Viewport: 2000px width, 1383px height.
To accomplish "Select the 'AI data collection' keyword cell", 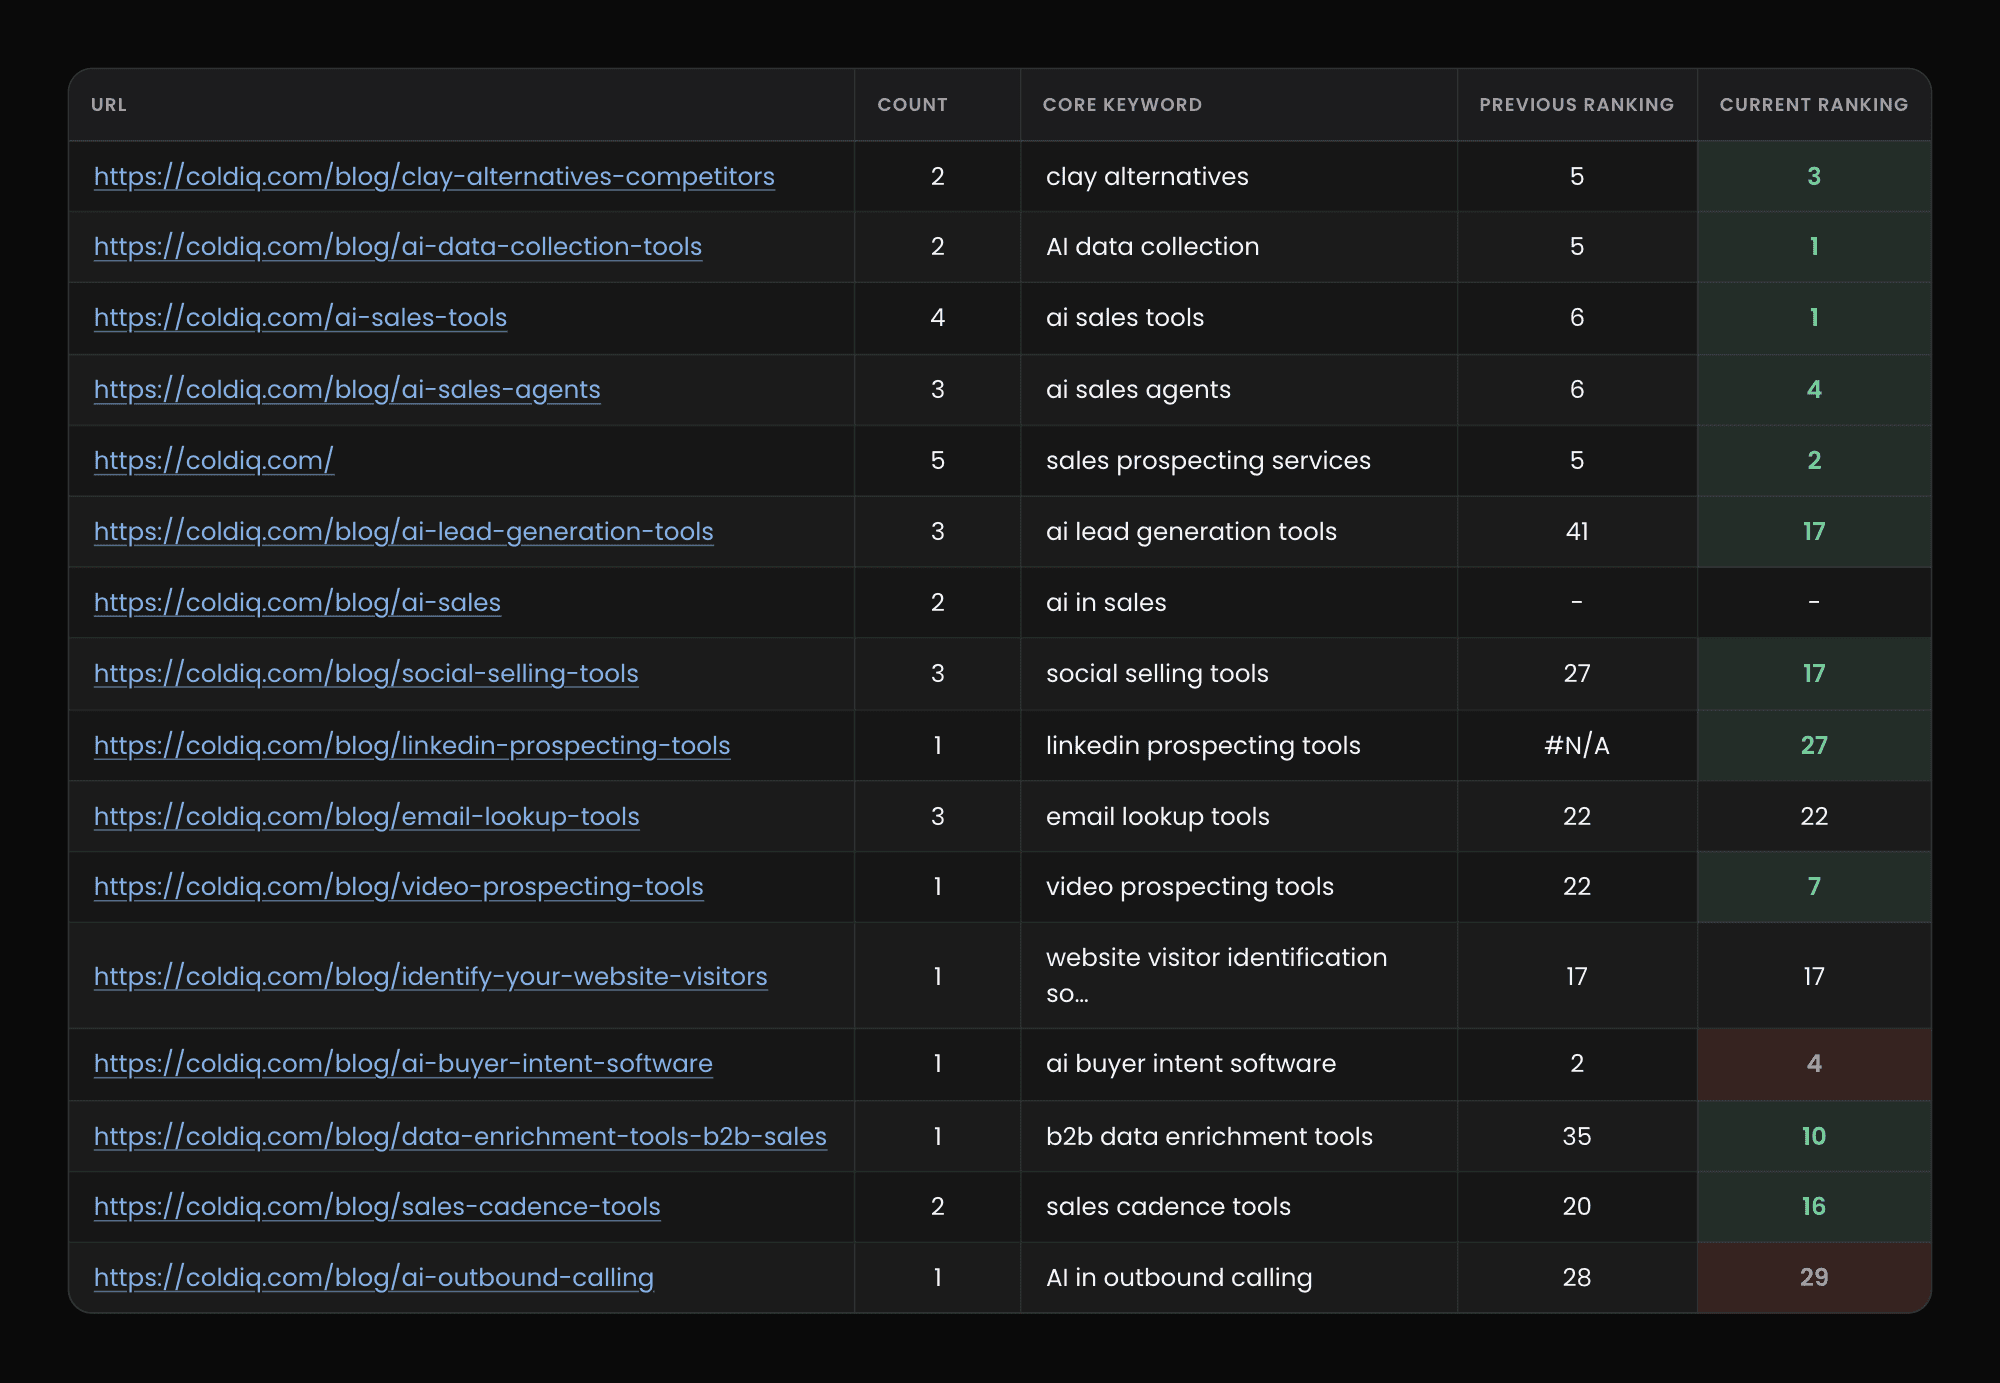I will point(1238,247).
